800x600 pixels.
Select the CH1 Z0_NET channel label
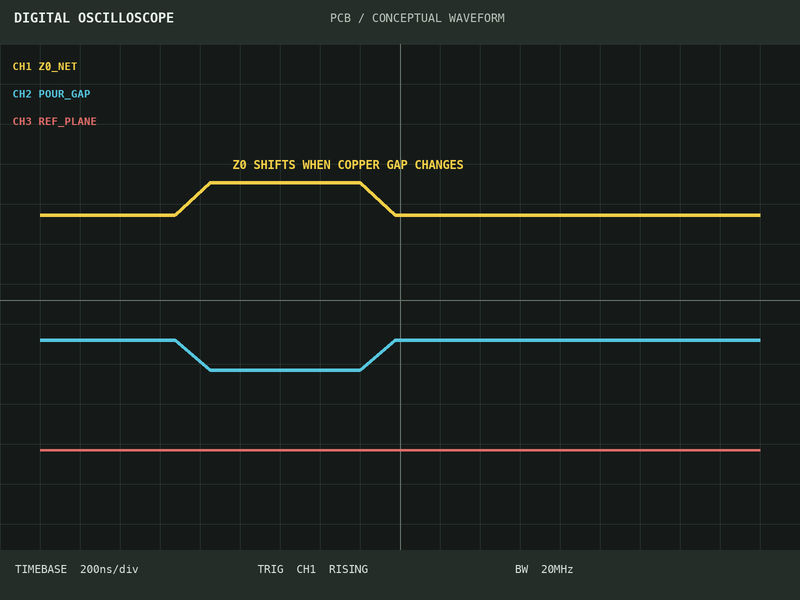45,66
